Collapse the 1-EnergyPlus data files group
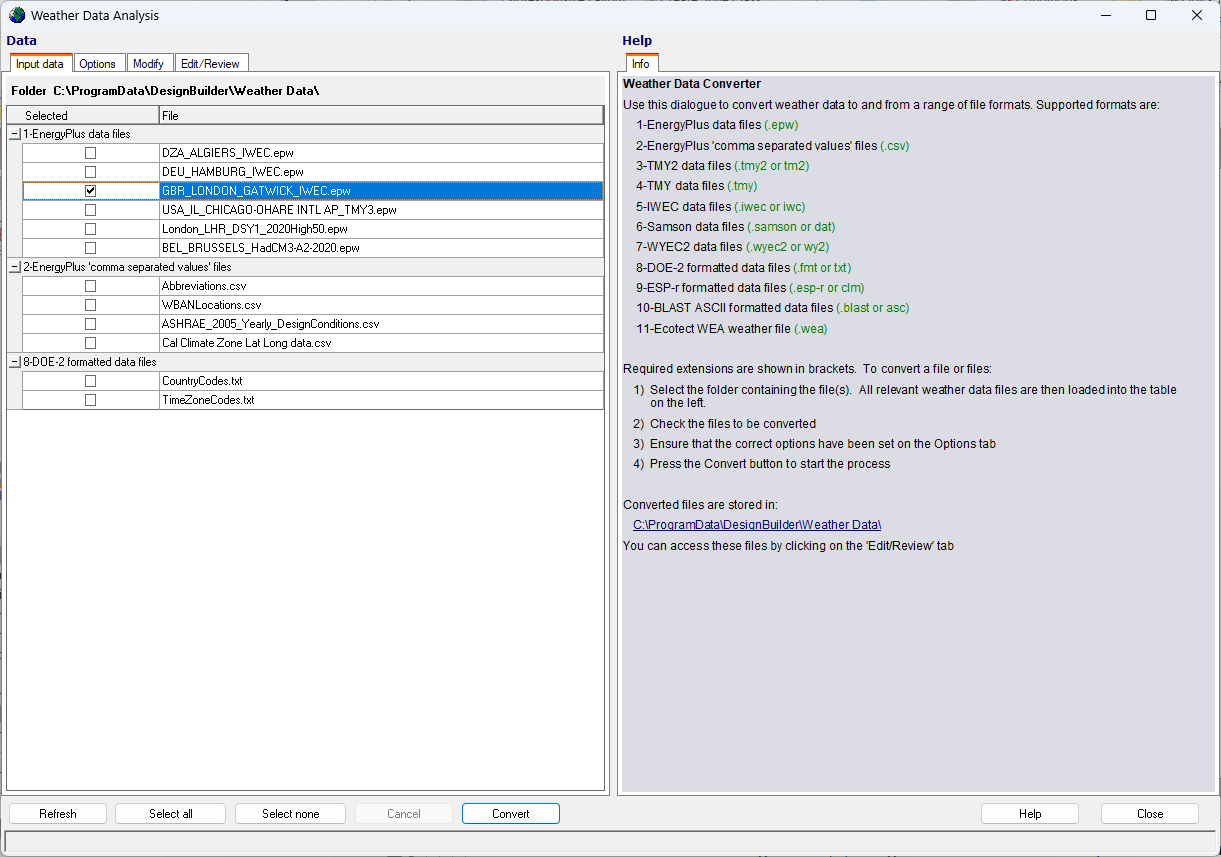The height and width of the screenshot is (857, 1221). 15,134
